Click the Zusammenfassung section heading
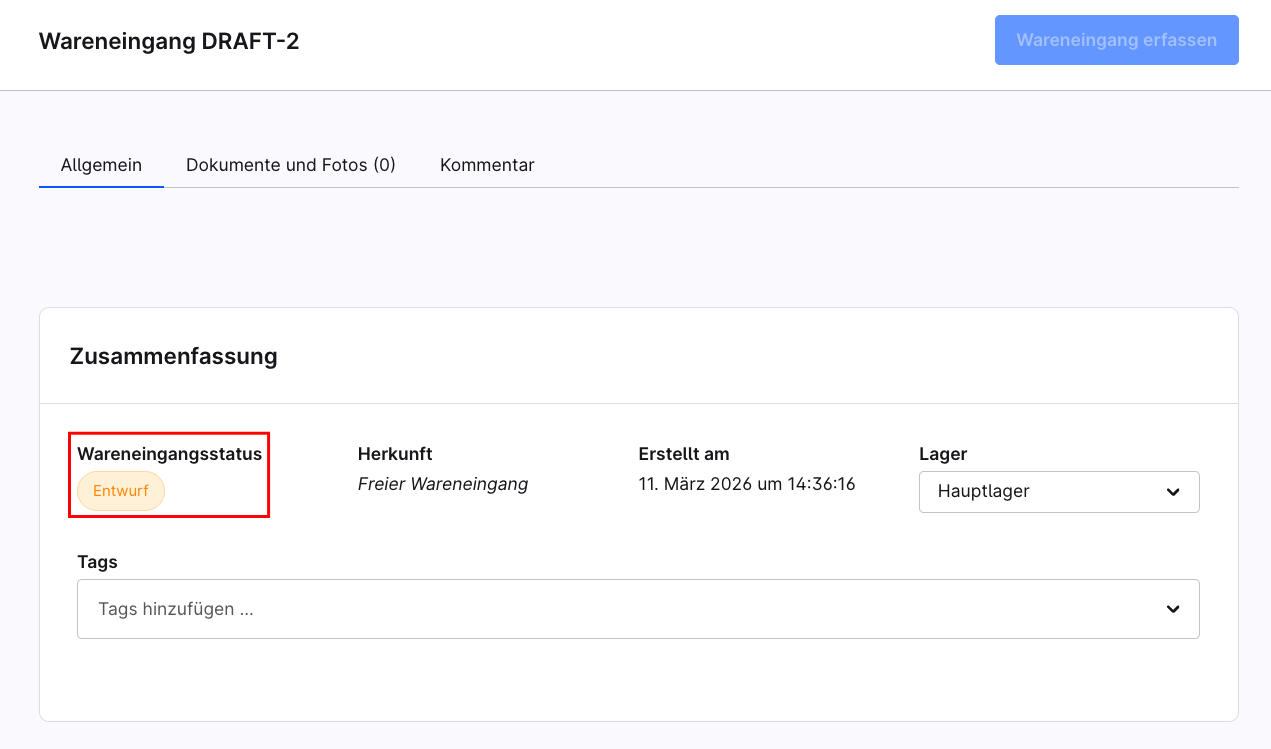This screenshot has height=749, width=1271. pos(173,356)
